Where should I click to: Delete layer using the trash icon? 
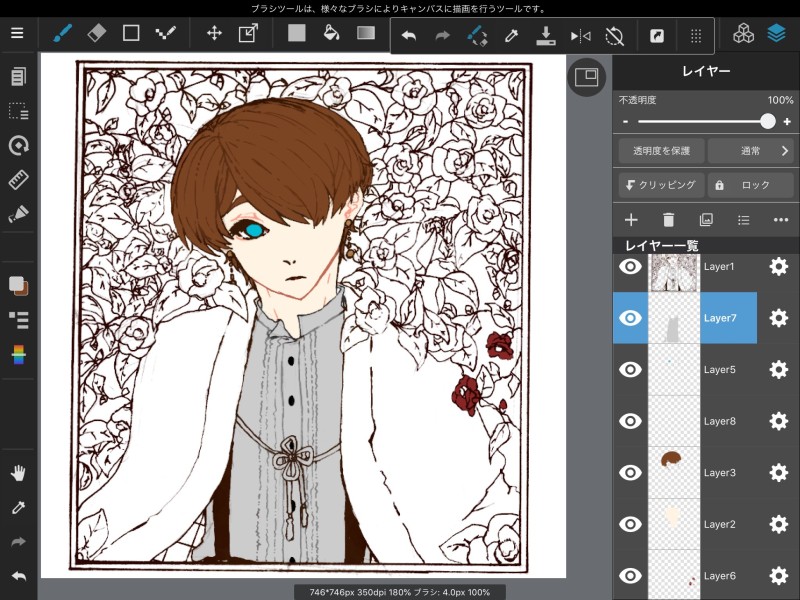[668, 220]
